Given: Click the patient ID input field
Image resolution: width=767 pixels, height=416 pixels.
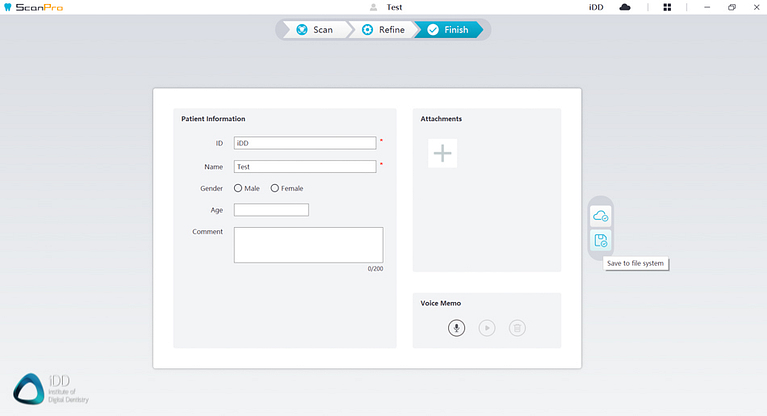Looking at the screenshot, I should tap(305, 143).
